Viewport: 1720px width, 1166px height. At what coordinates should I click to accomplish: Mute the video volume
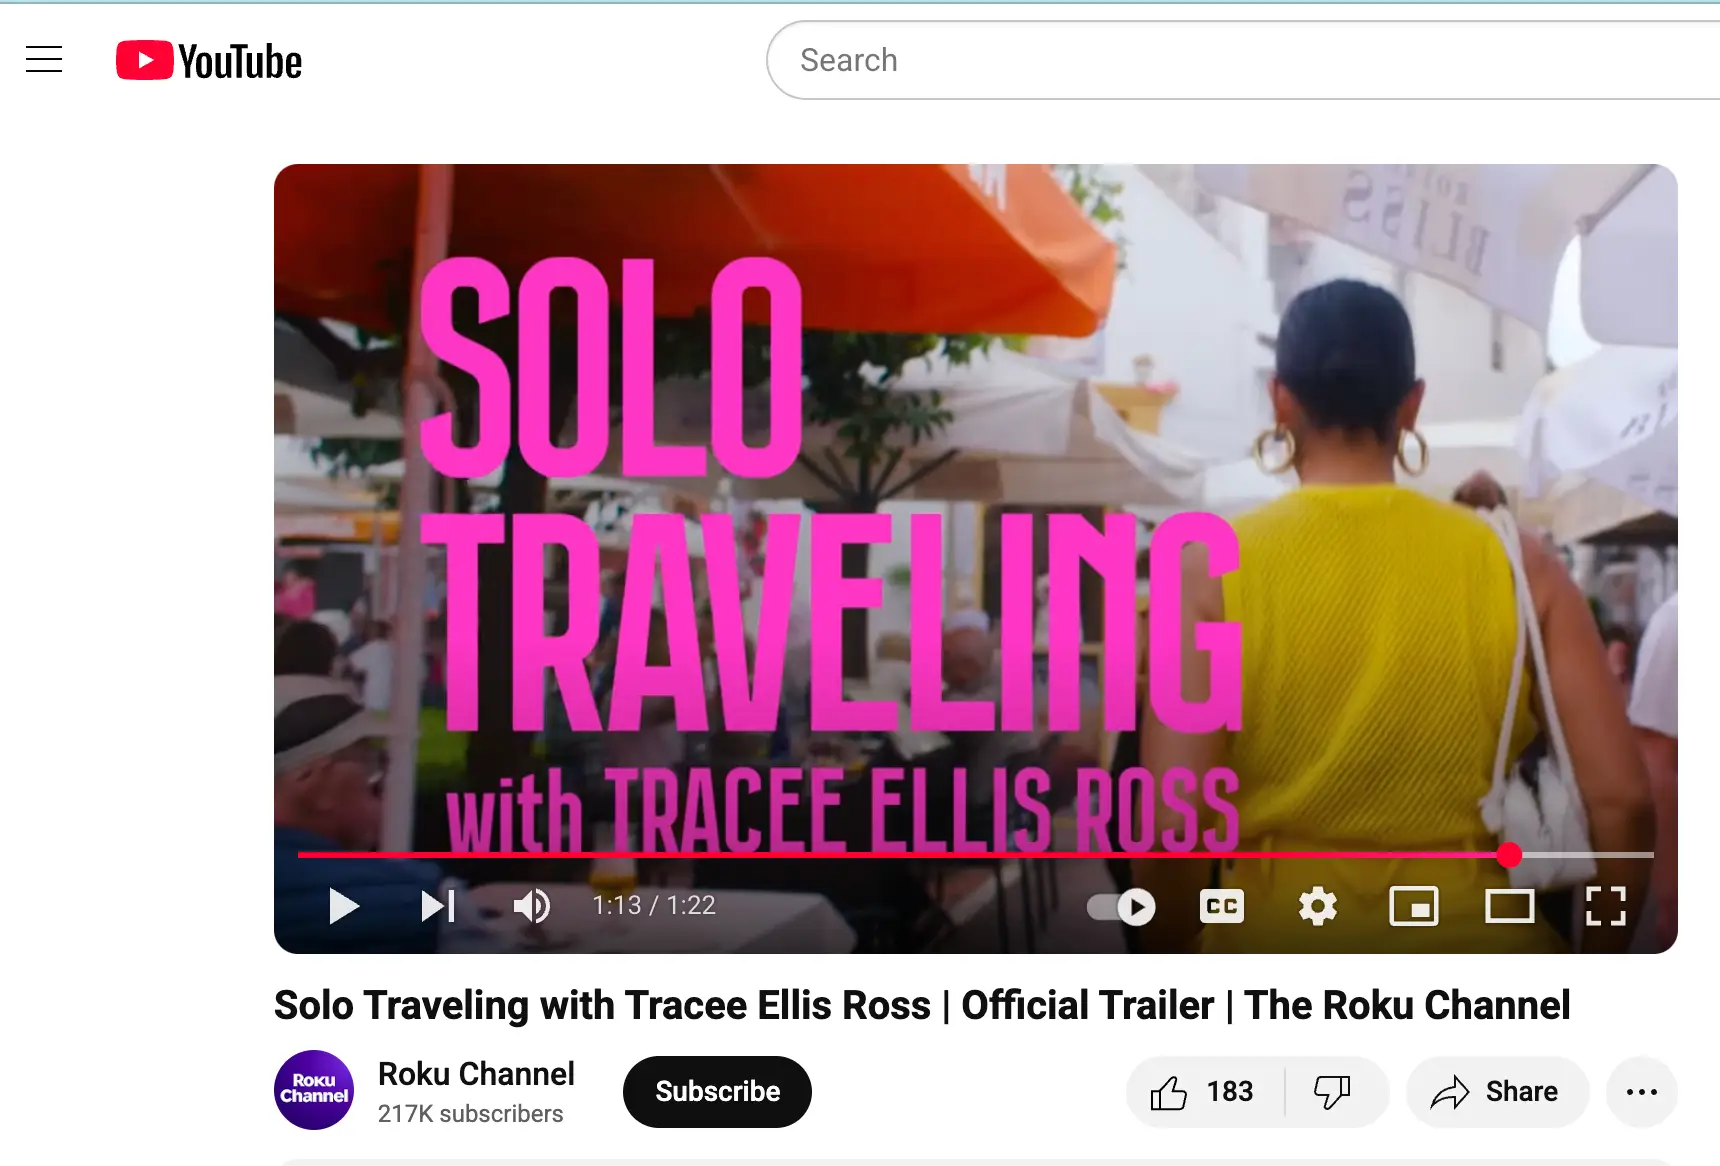(531, 906)
